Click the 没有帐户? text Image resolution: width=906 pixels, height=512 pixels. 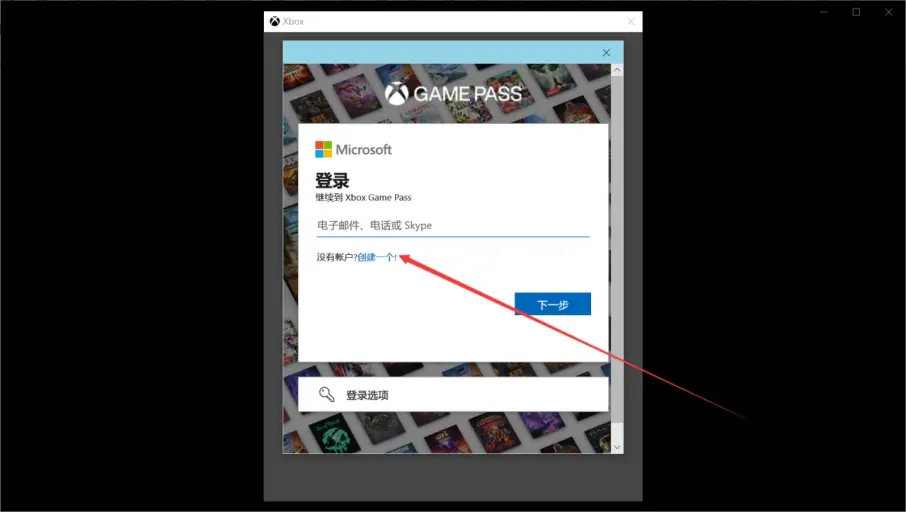pyautogui.click(x=337, y=257)
